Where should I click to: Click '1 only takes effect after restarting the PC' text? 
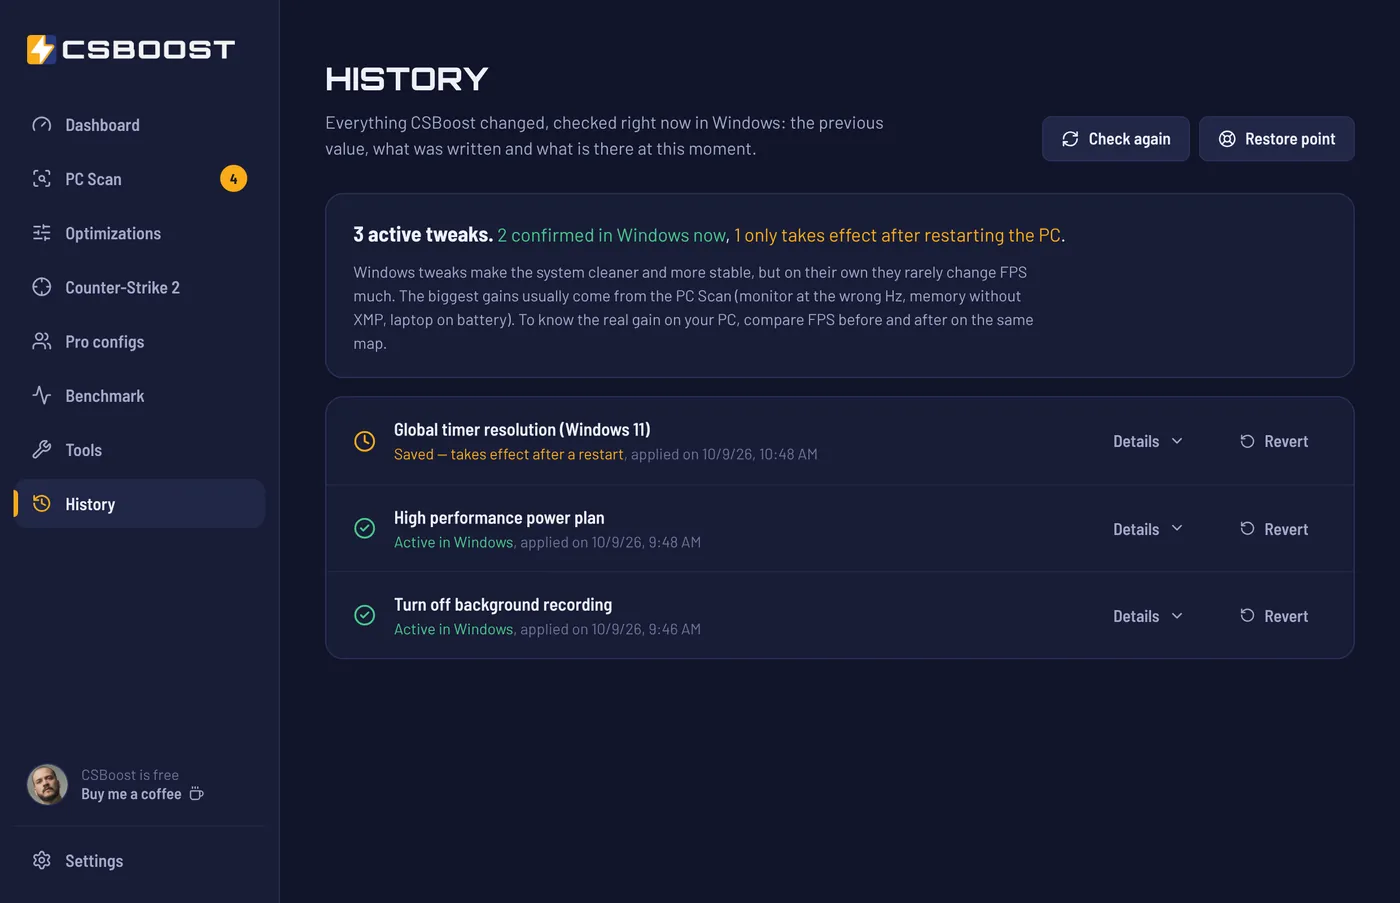[x=897, y=235]
